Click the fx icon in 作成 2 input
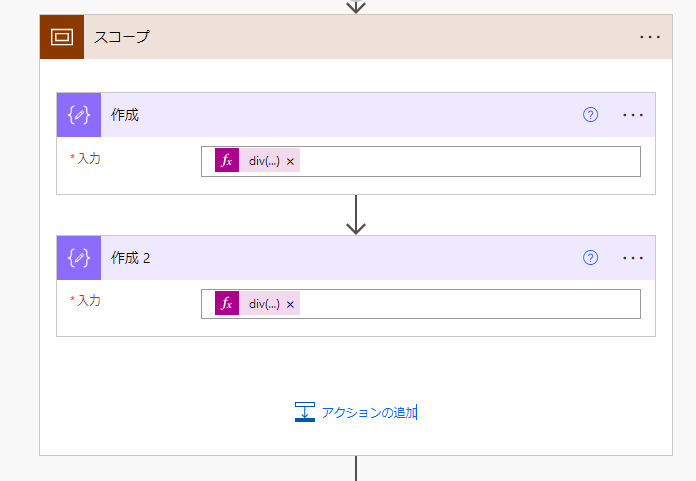This screenshot has width=696, height=481. [x=227, y=304]
